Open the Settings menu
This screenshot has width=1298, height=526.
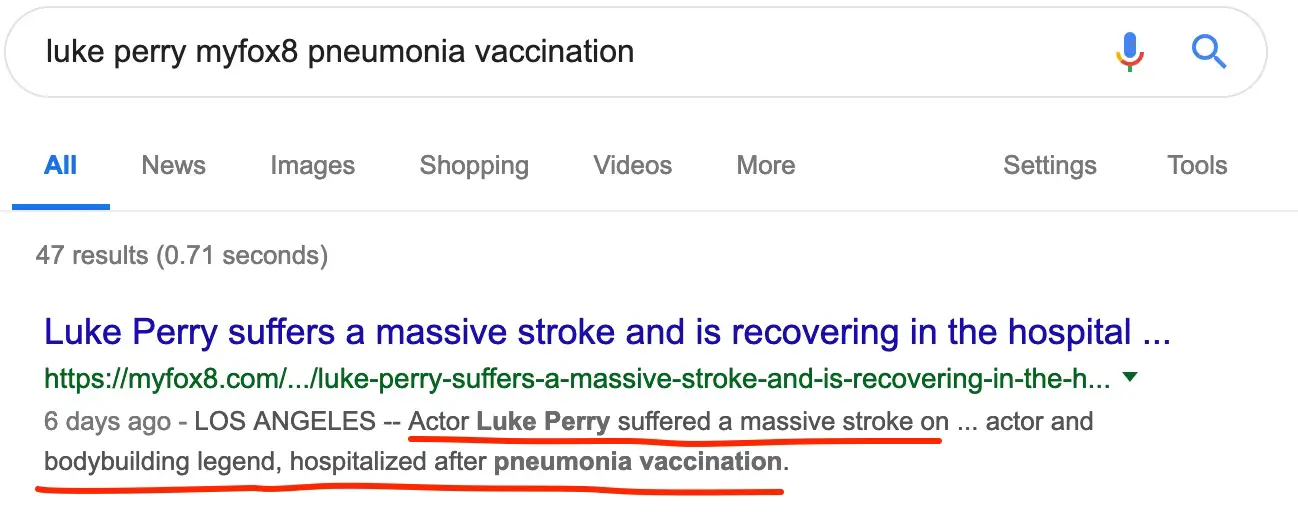(x=1050, y=166)
